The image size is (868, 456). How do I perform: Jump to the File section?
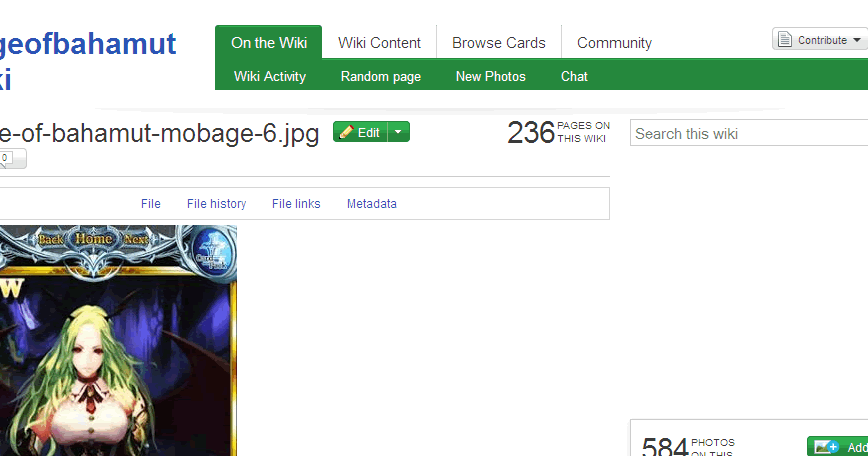click(x=151, y=204)
